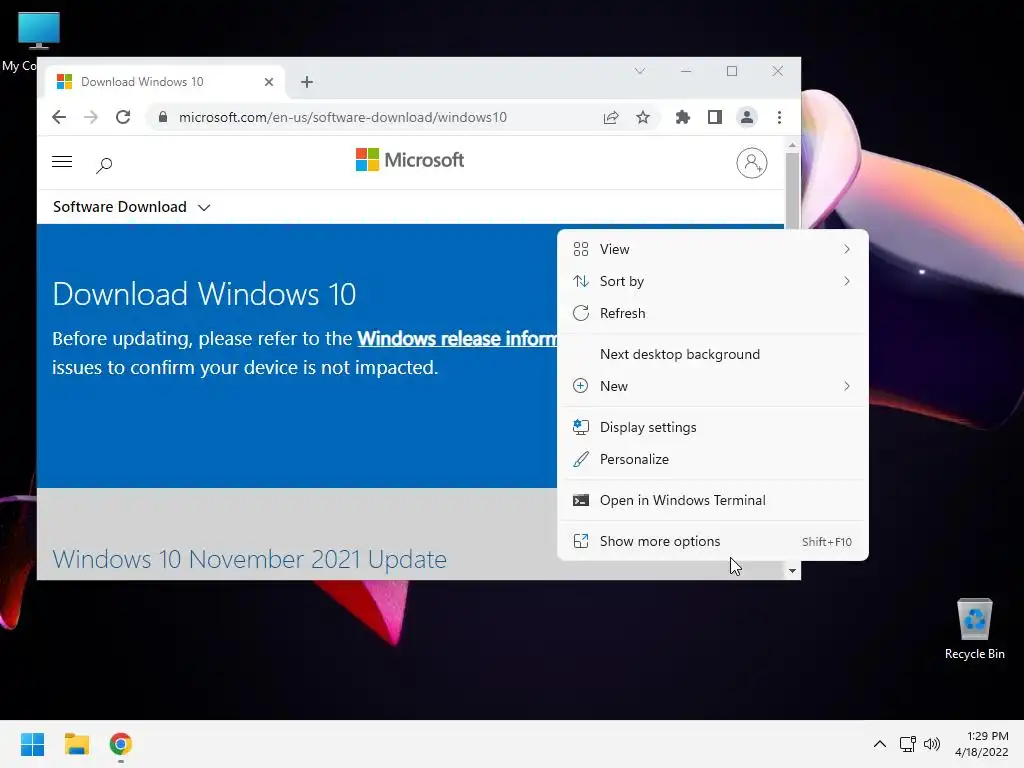
Task: Click the scrollbar down arrow in Chrome
Action: (x=792, y=571)
